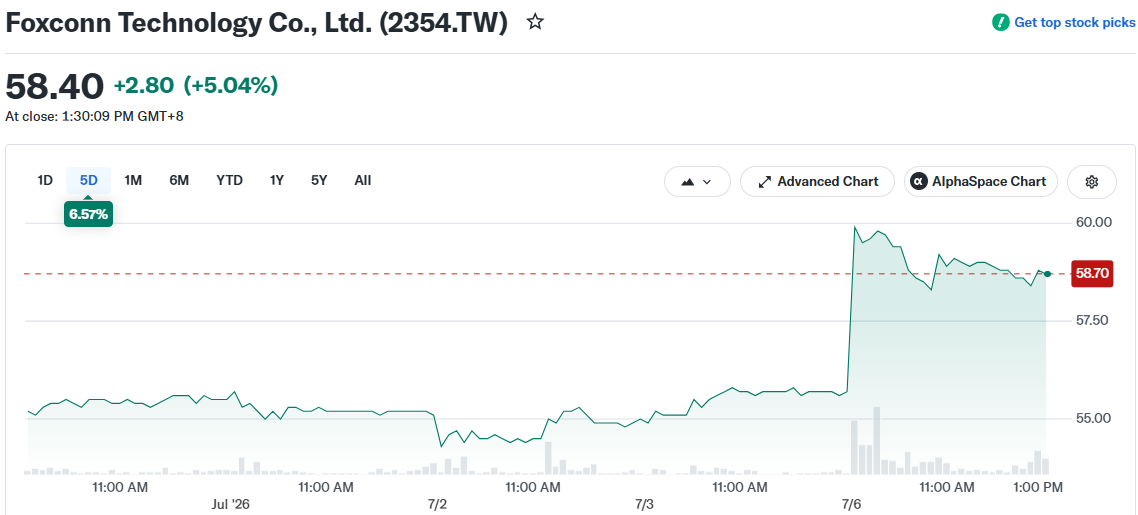Open the AlphaSpace Chart
The width and height of the screenshot is (1138, 515).
(981, 181)
